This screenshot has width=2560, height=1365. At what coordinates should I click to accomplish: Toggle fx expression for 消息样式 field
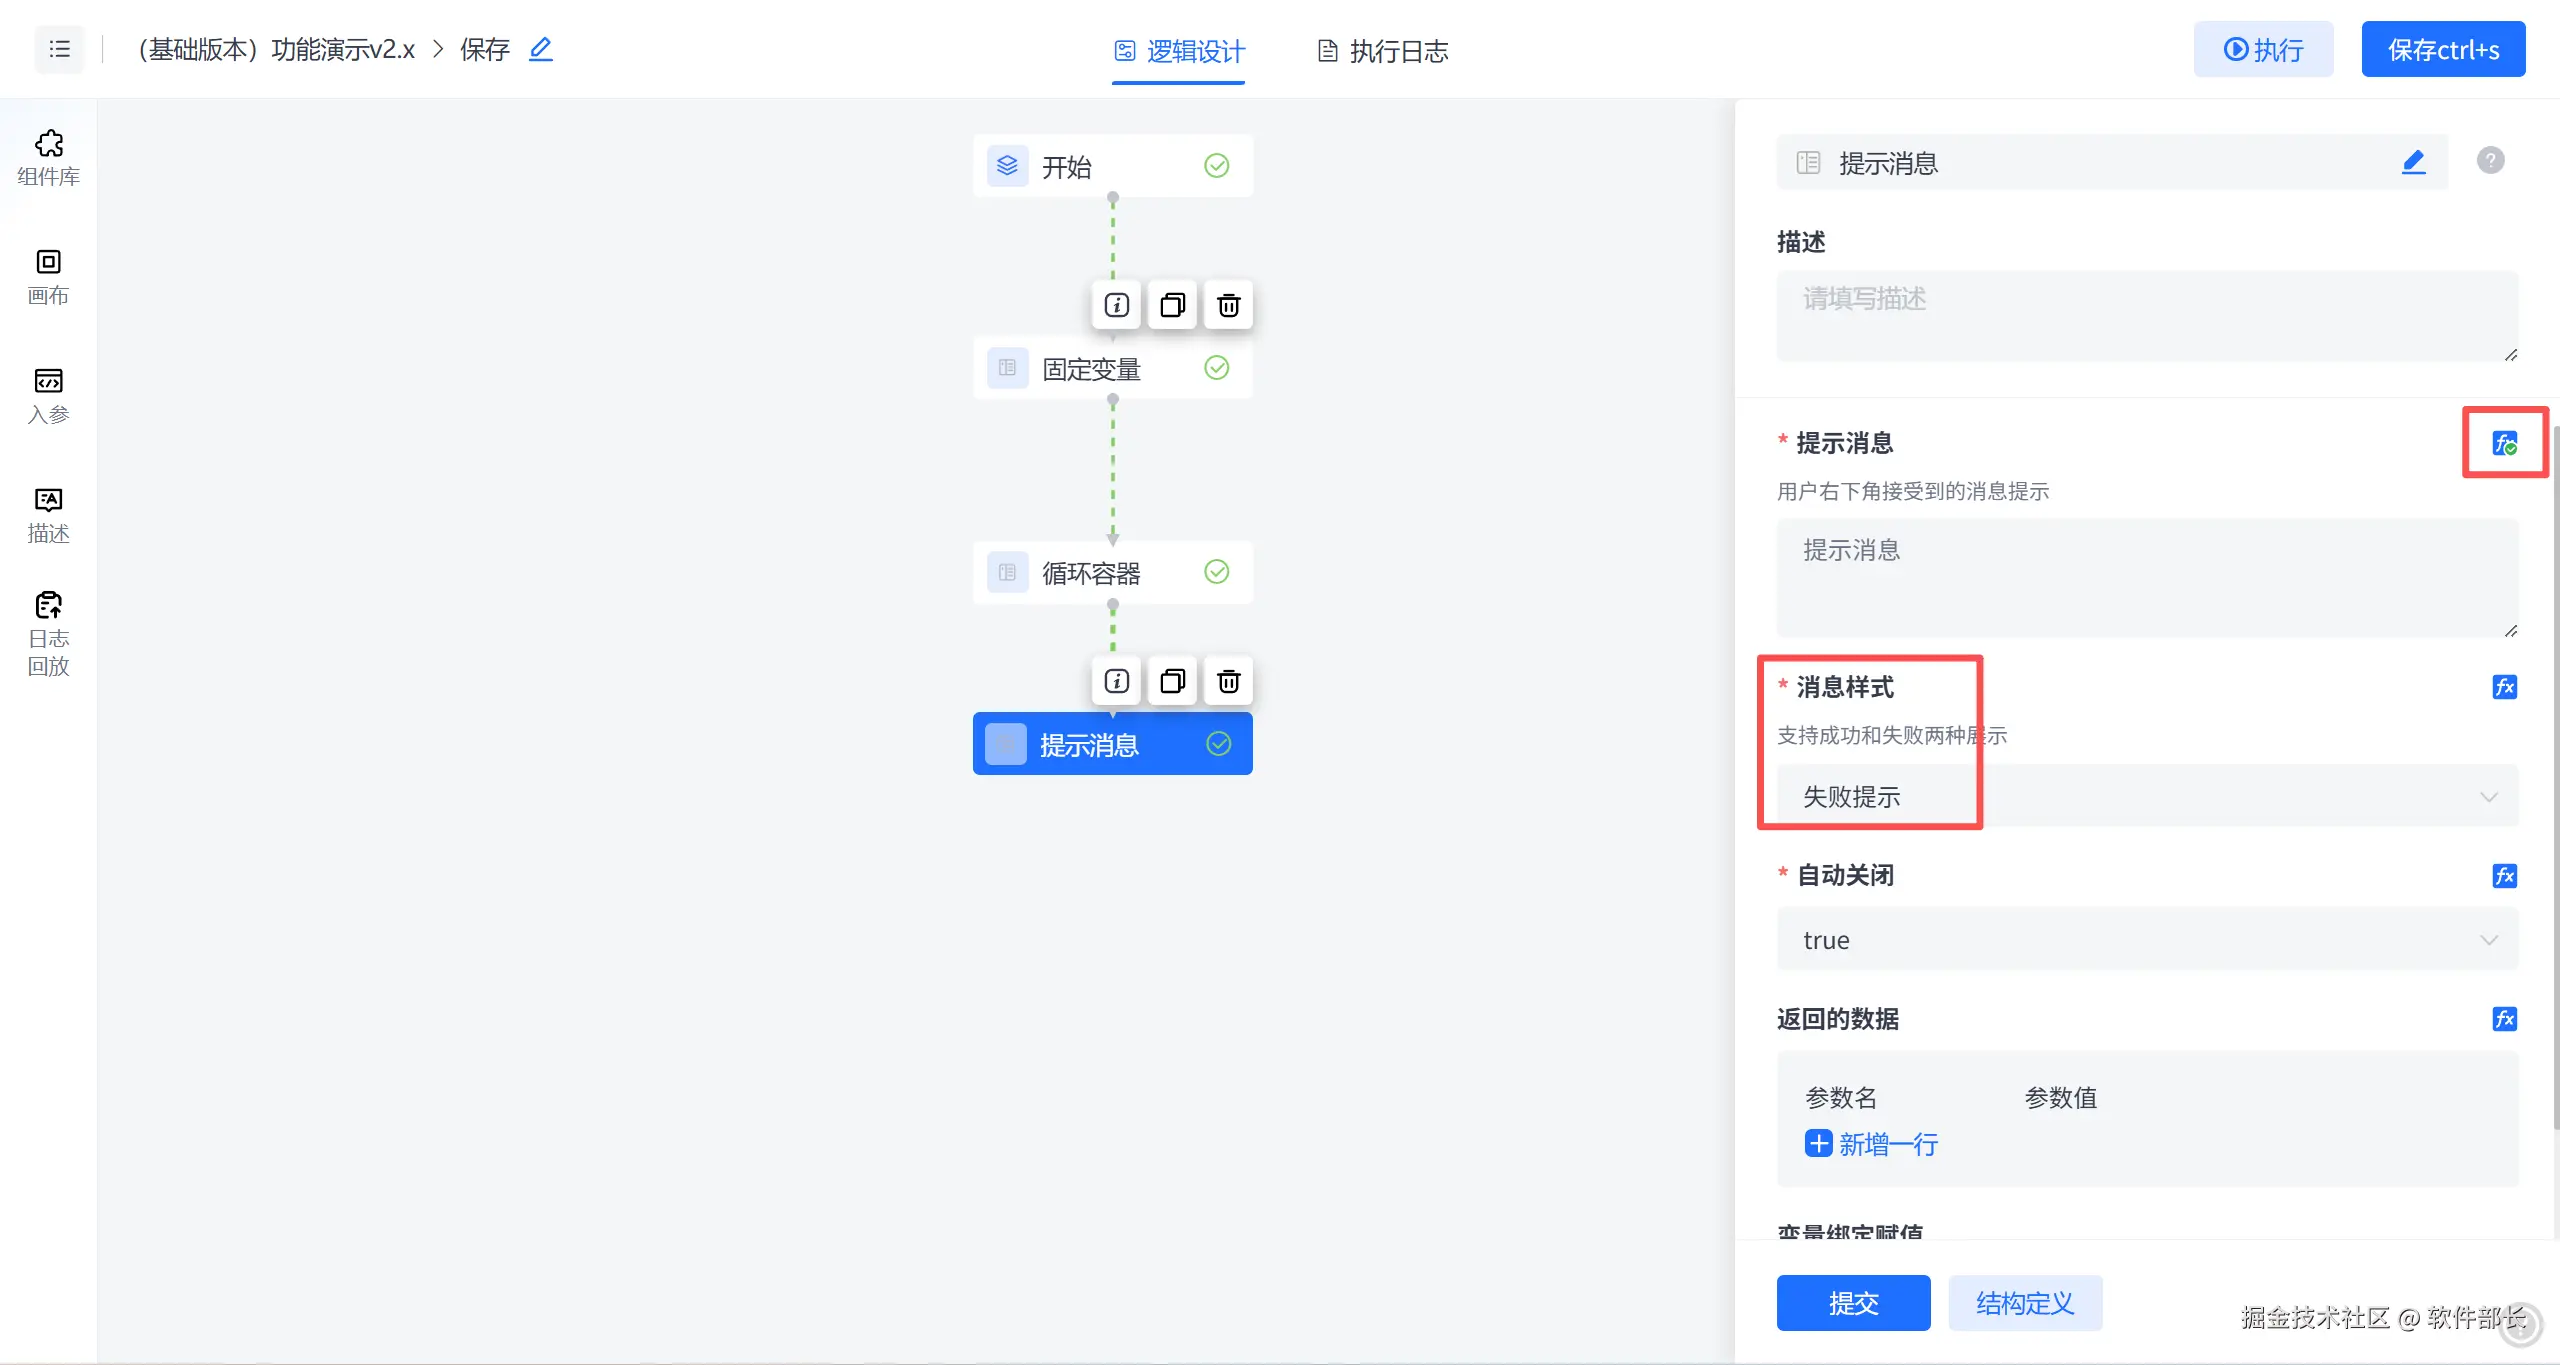(x=2504, y=687)
